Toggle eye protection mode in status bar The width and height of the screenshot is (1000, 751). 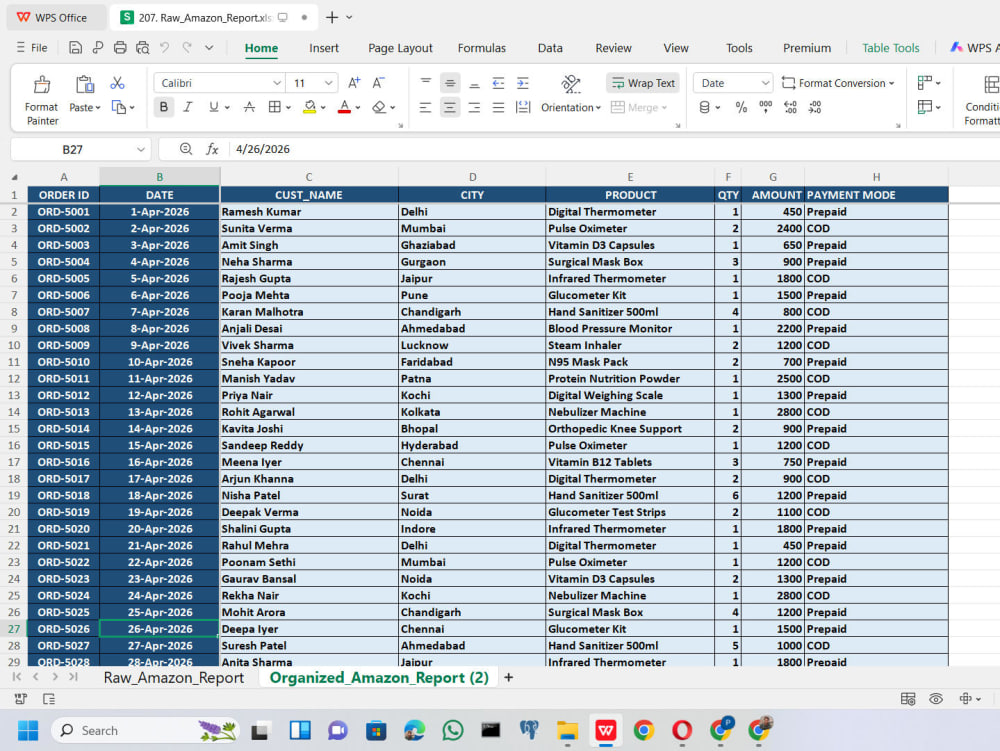tap(936, 699)
